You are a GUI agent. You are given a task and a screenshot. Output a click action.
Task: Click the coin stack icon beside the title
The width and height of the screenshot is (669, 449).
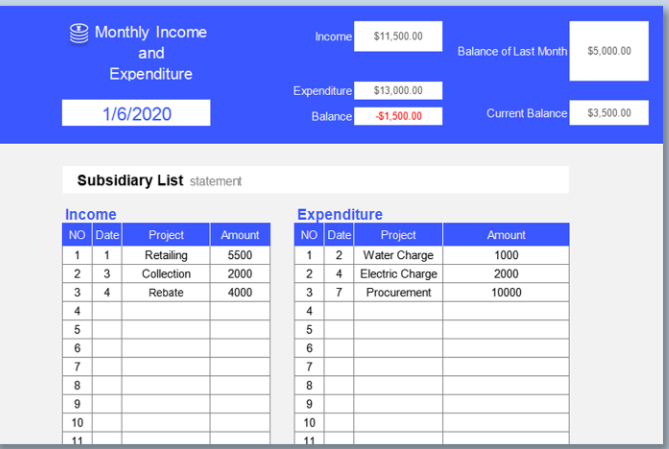[79, 33]
